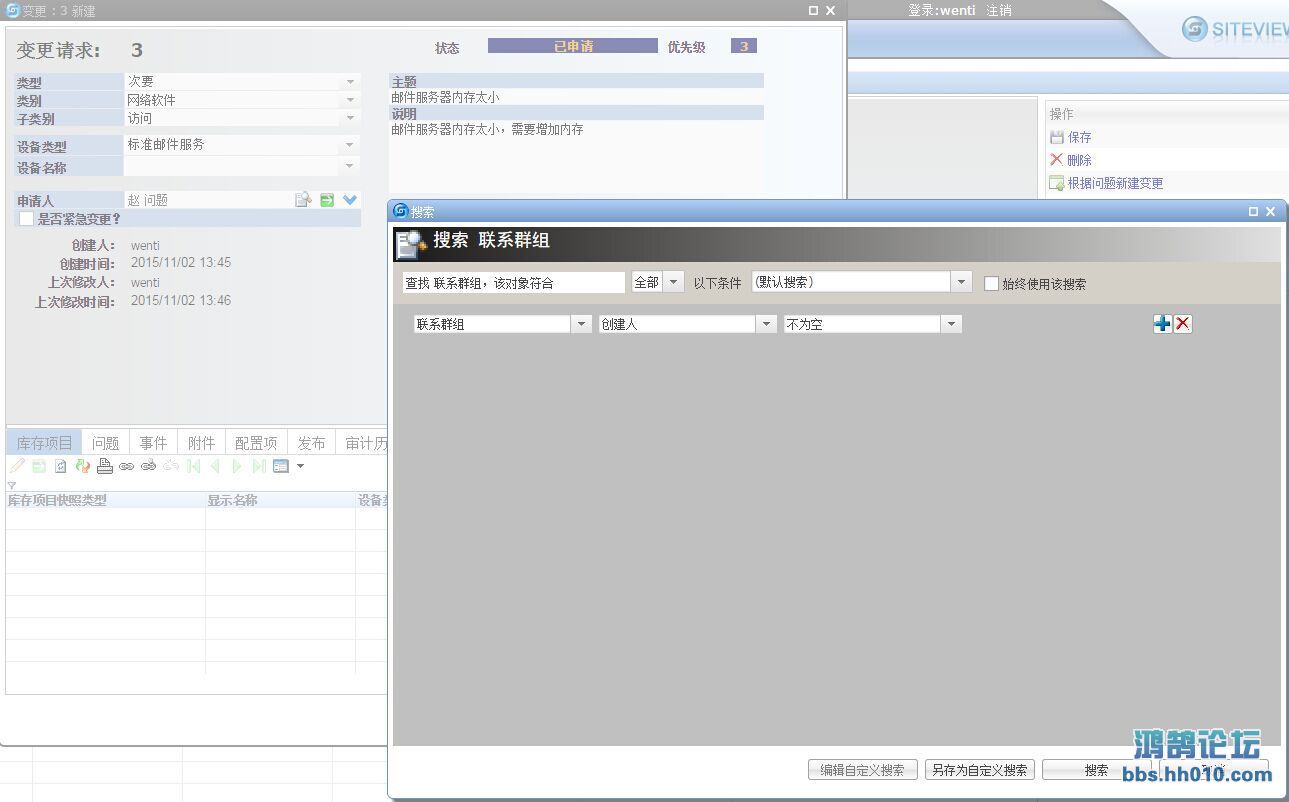Expand the 联系群组 dropdown in the condition row
This screenshot has width=1289, height=802.
tap(581, 324)
